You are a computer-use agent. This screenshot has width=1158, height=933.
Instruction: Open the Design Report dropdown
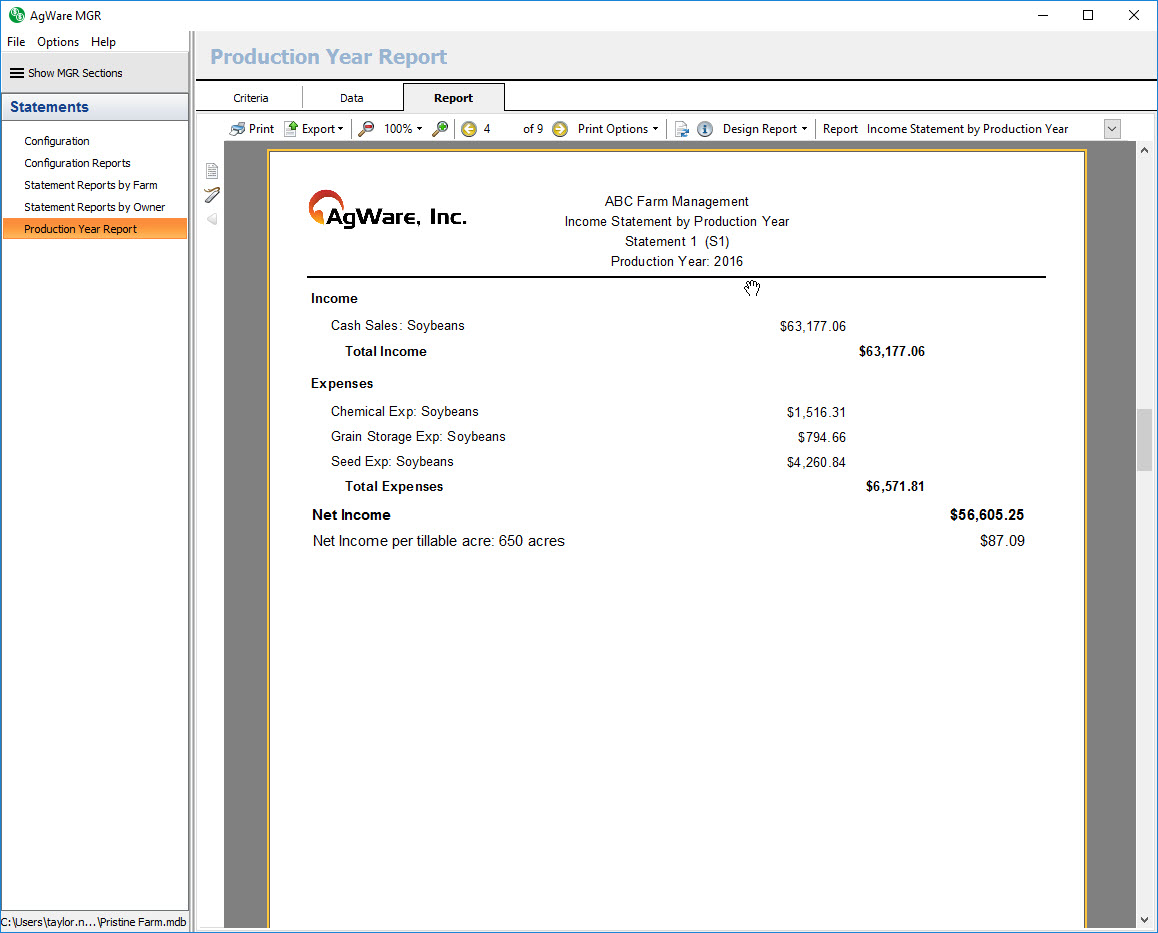tap(765, 129)
